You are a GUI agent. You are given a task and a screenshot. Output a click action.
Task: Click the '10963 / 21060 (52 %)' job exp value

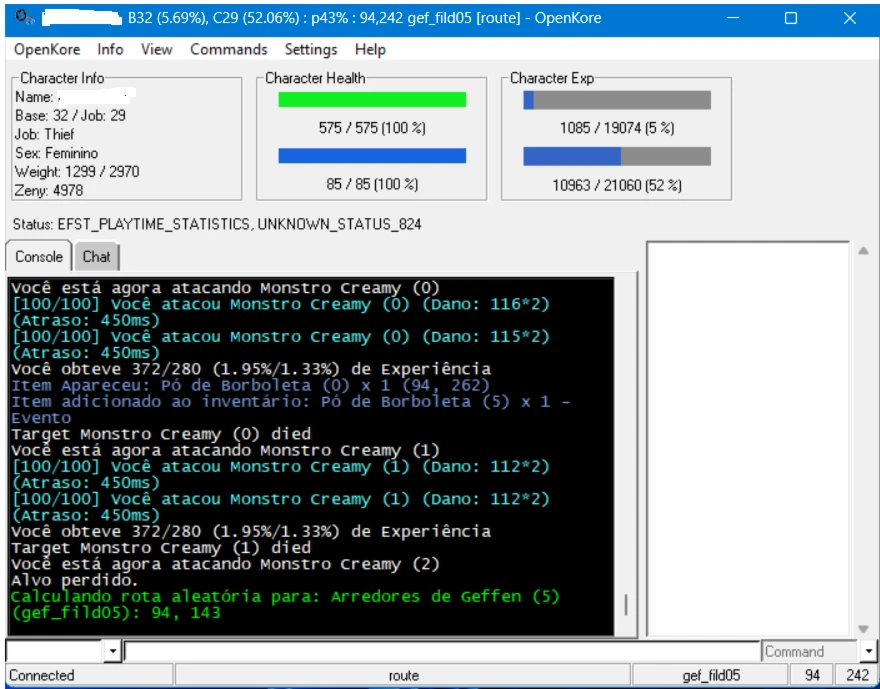[x=617, y=185]
